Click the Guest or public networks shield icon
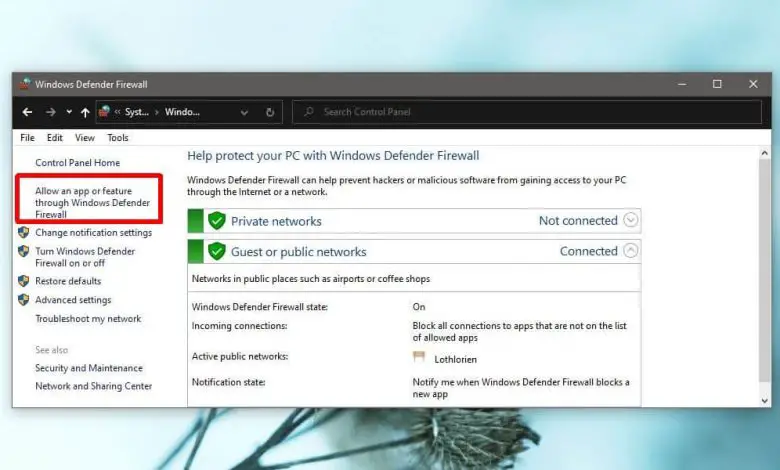Image resolution: width=780 pixels, height=470 pixels. point(217,251)
